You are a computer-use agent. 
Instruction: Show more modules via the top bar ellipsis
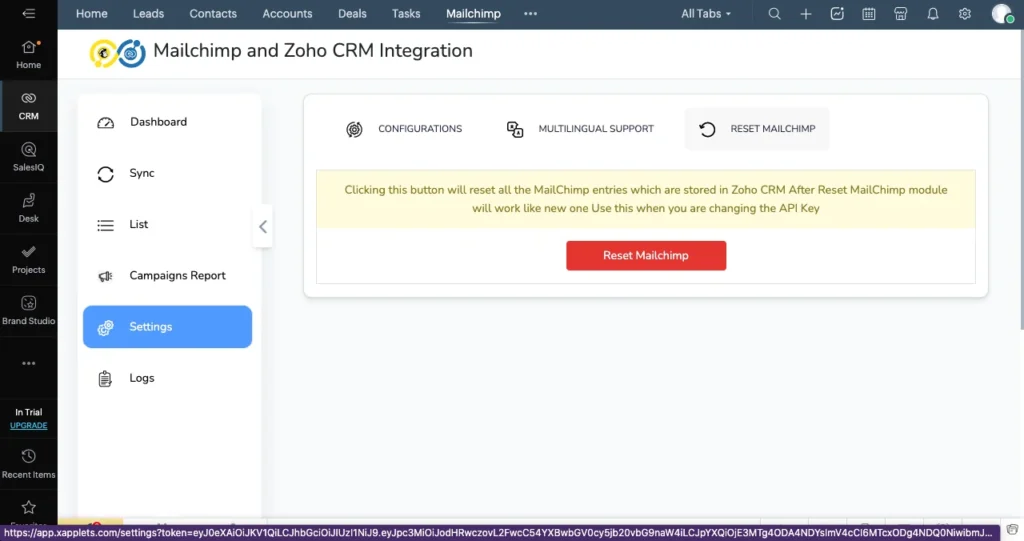click(530, 14)
